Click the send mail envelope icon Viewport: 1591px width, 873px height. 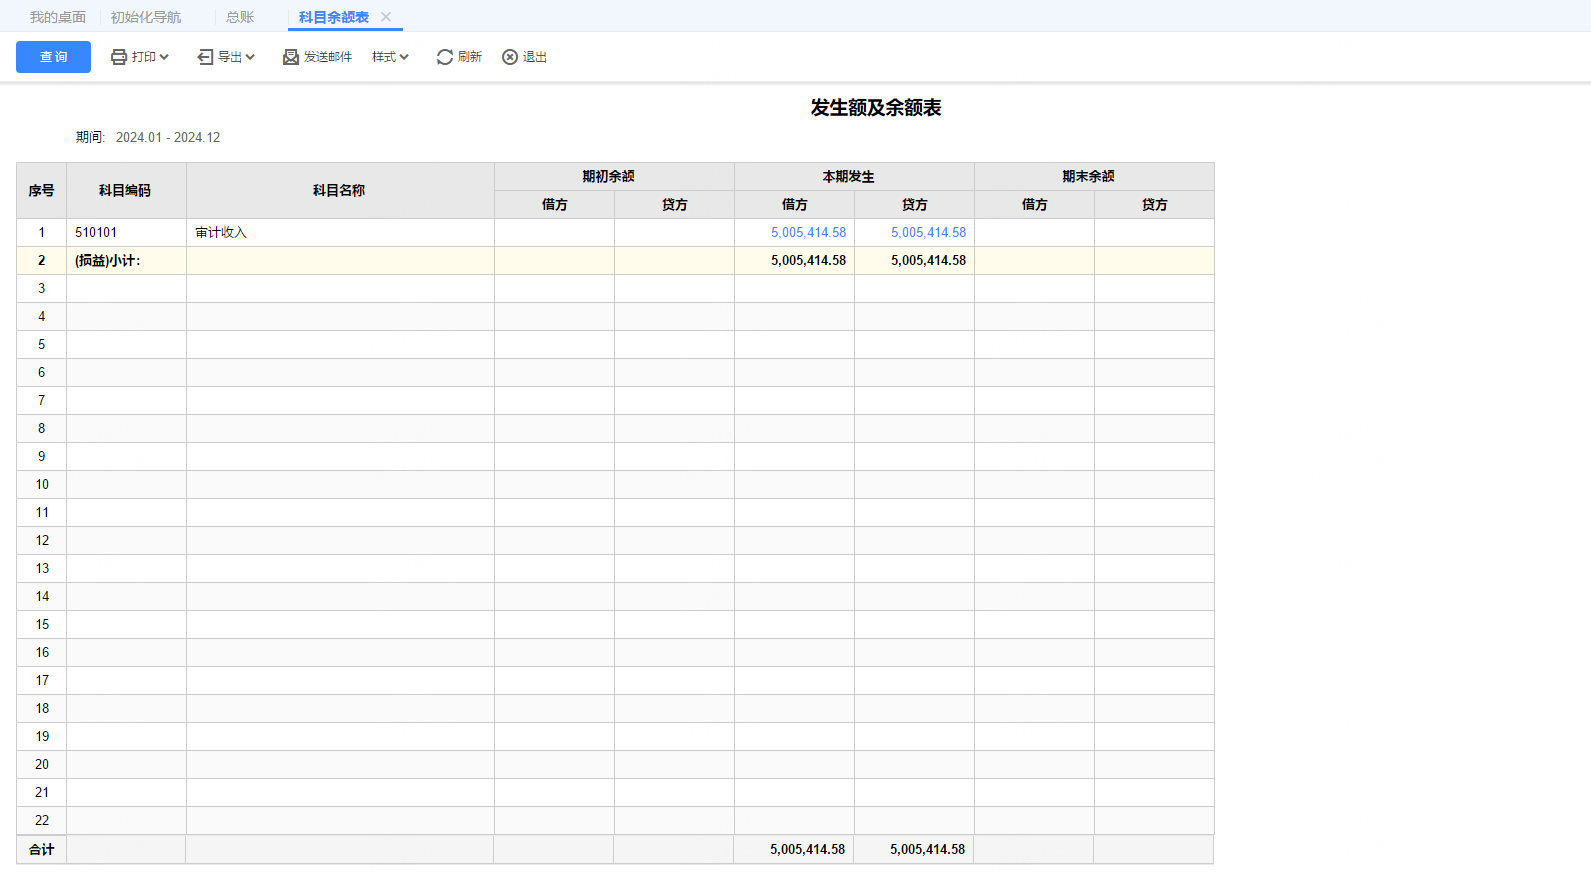pyautogui.click(x=291, y=57)
